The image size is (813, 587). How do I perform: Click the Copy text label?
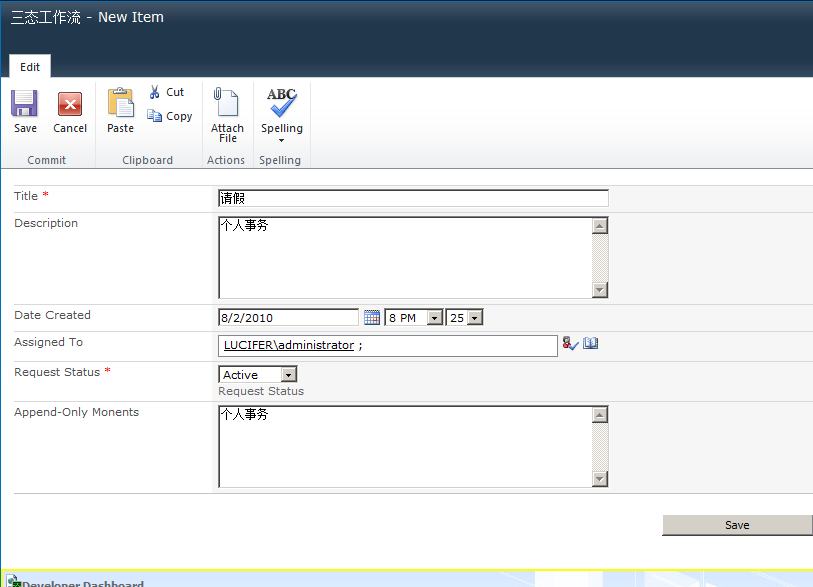click(179, 117)
